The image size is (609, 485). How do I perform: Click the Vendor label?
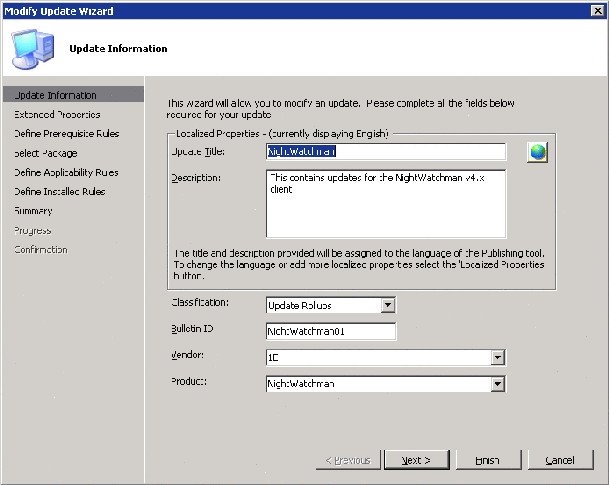(188, 355)
